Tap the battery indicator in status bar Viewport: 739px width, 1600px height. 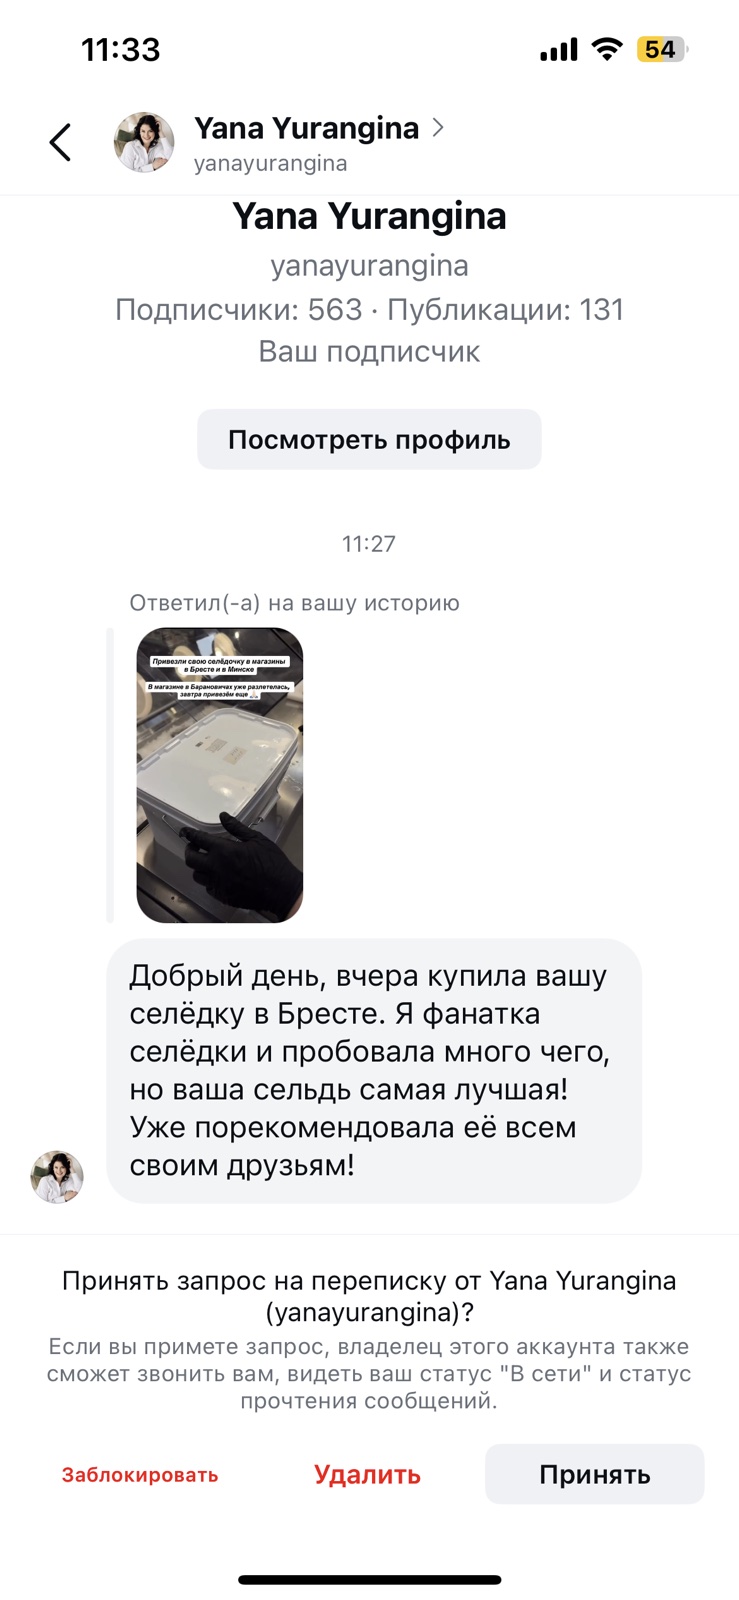(663, 49)
